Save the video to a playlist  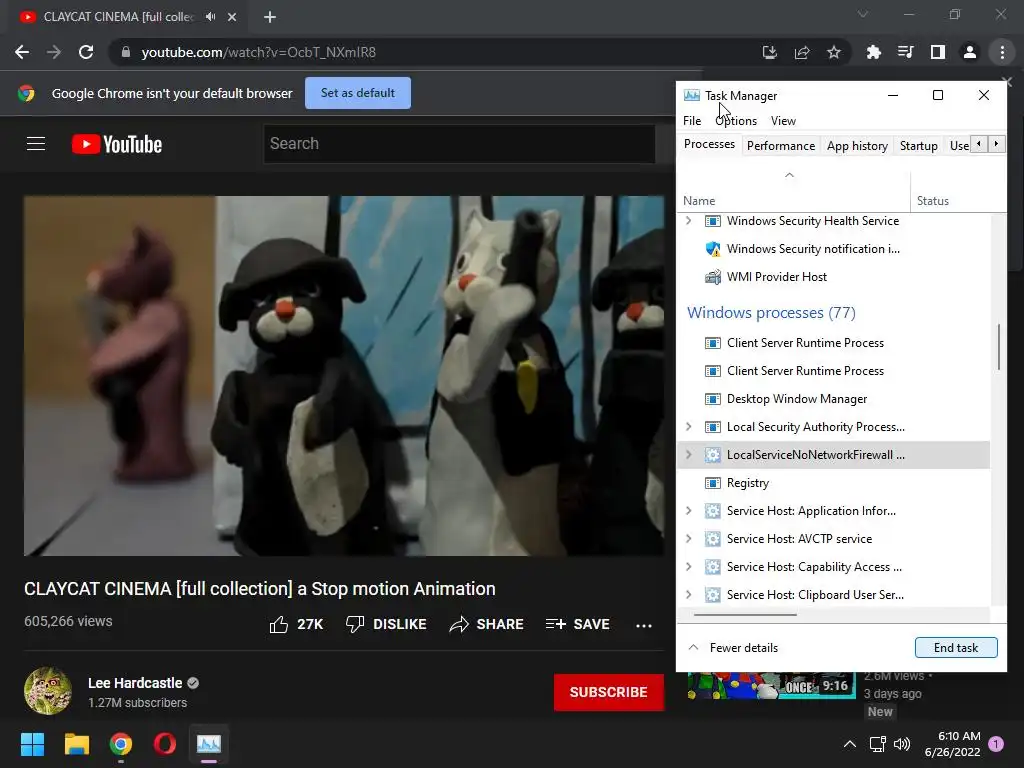point(577,624)
